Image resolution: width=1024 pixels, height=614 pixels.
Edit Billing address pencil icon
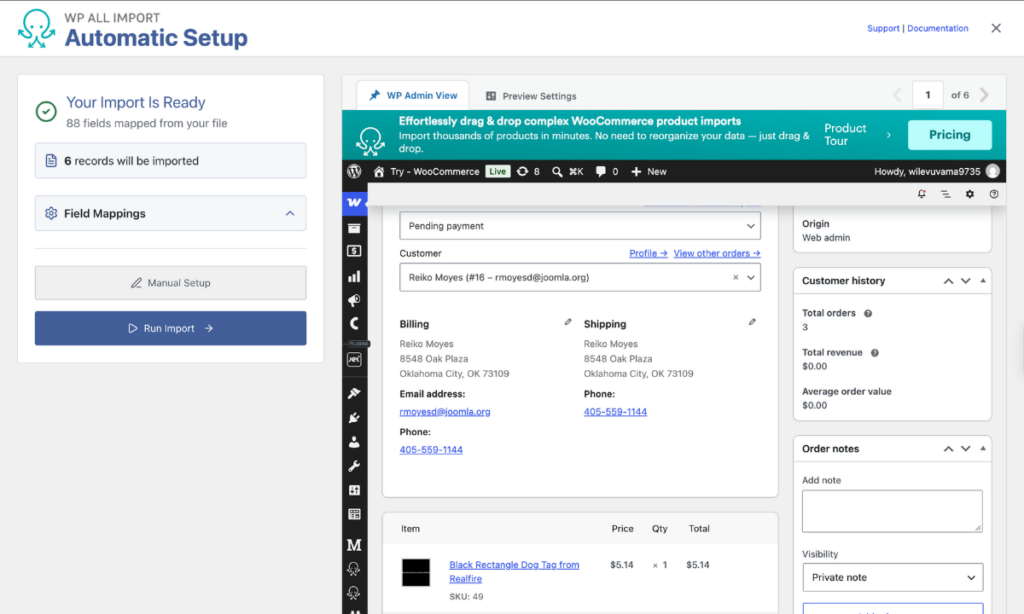(x=568, y=322)
